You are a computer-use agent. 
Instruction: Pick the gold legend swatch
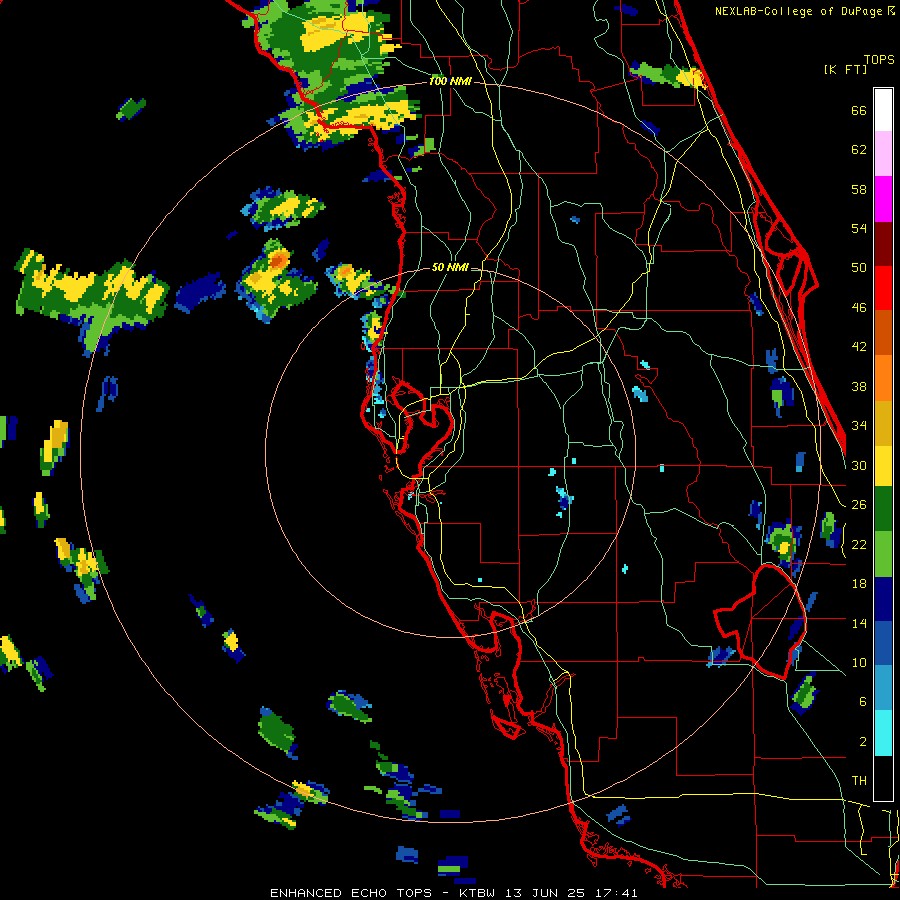pos(883,423)
